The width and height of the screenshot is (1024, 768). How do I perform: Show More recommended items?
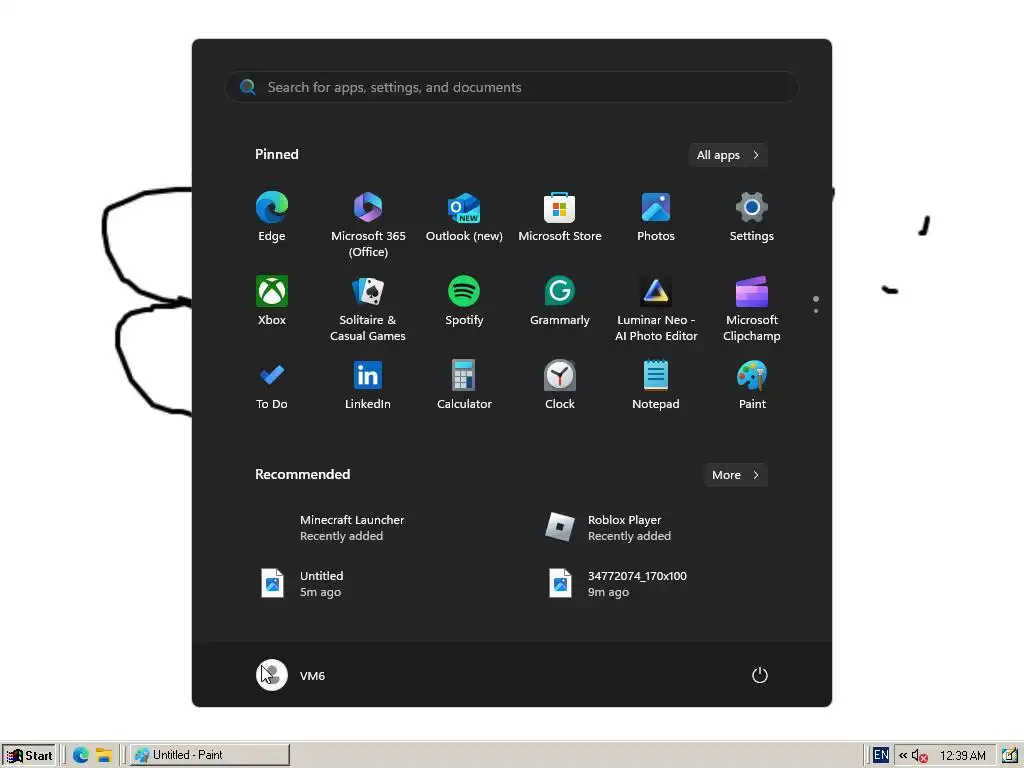[735, 475]
